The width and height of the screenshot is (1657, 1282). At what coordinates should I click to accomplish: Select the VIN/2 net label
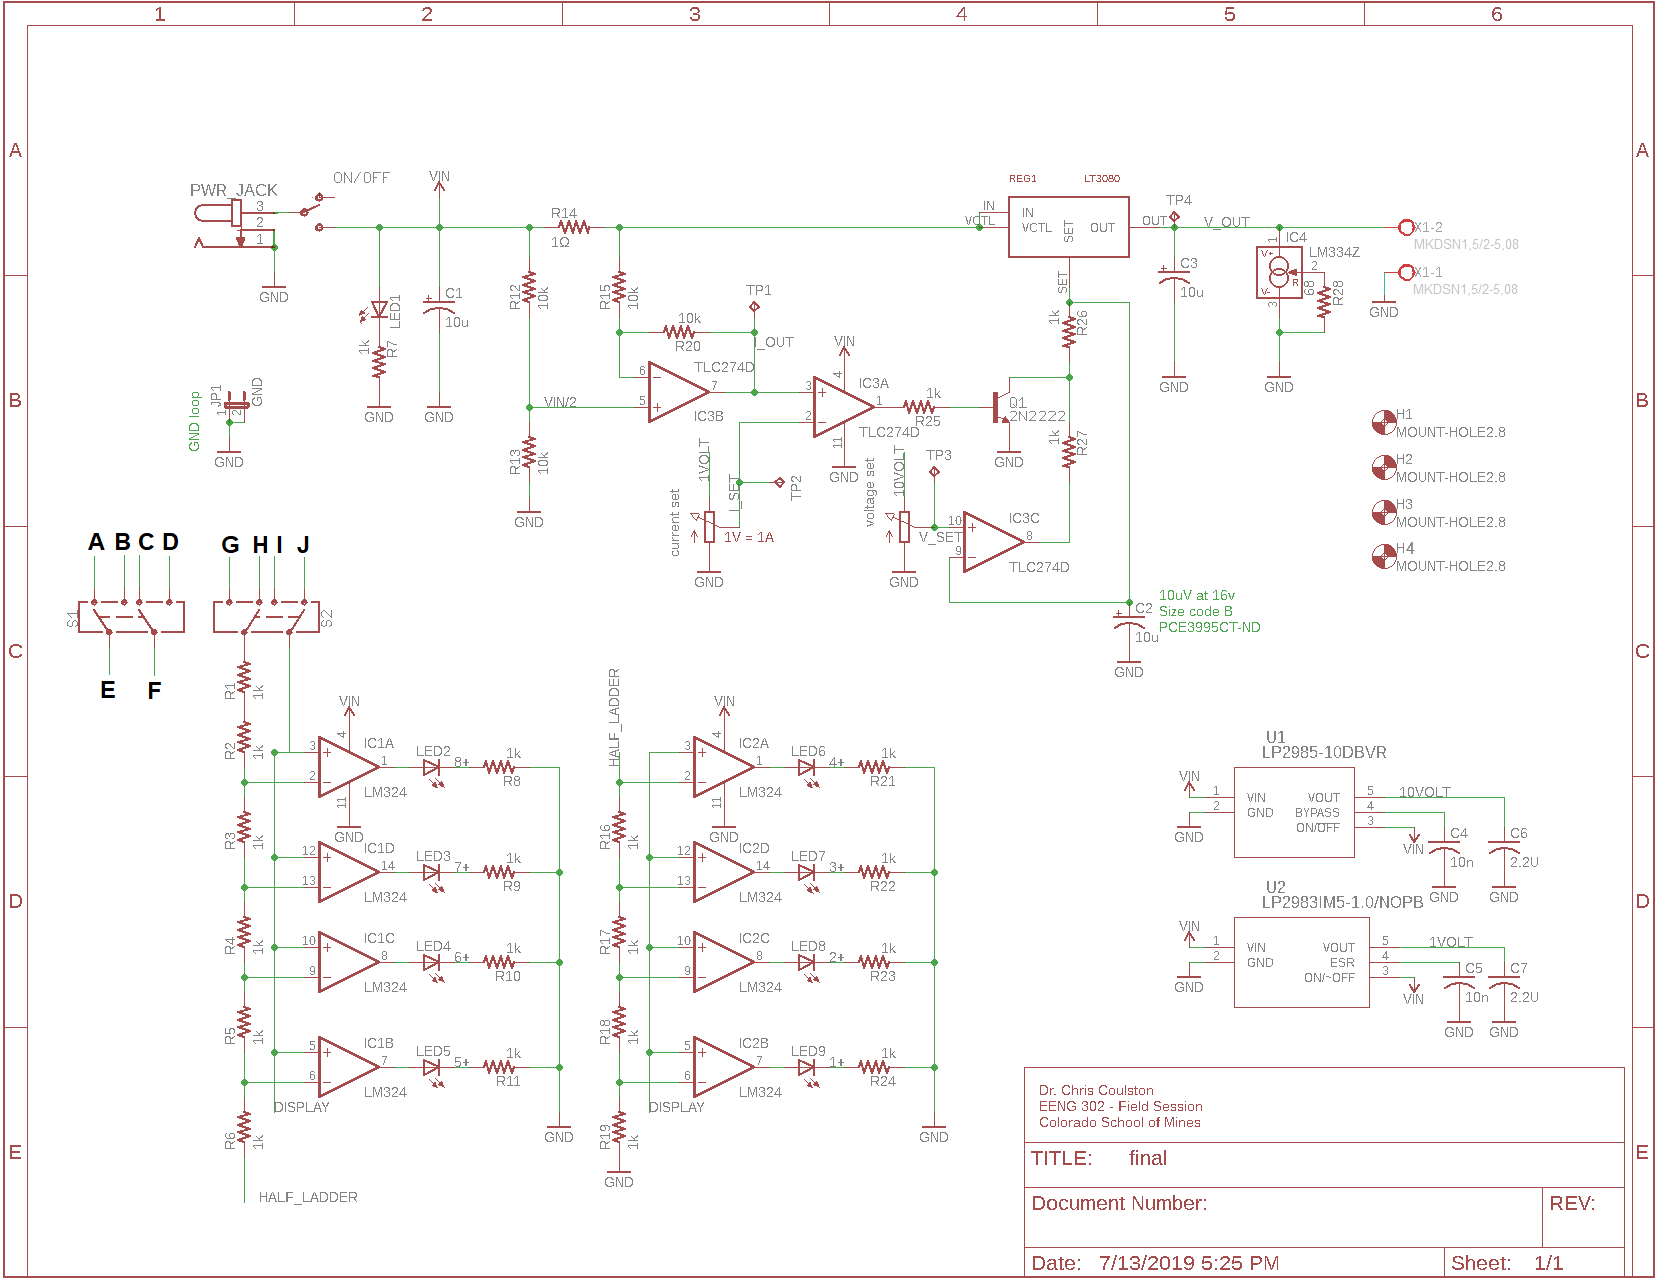click(x=560, y=402)
